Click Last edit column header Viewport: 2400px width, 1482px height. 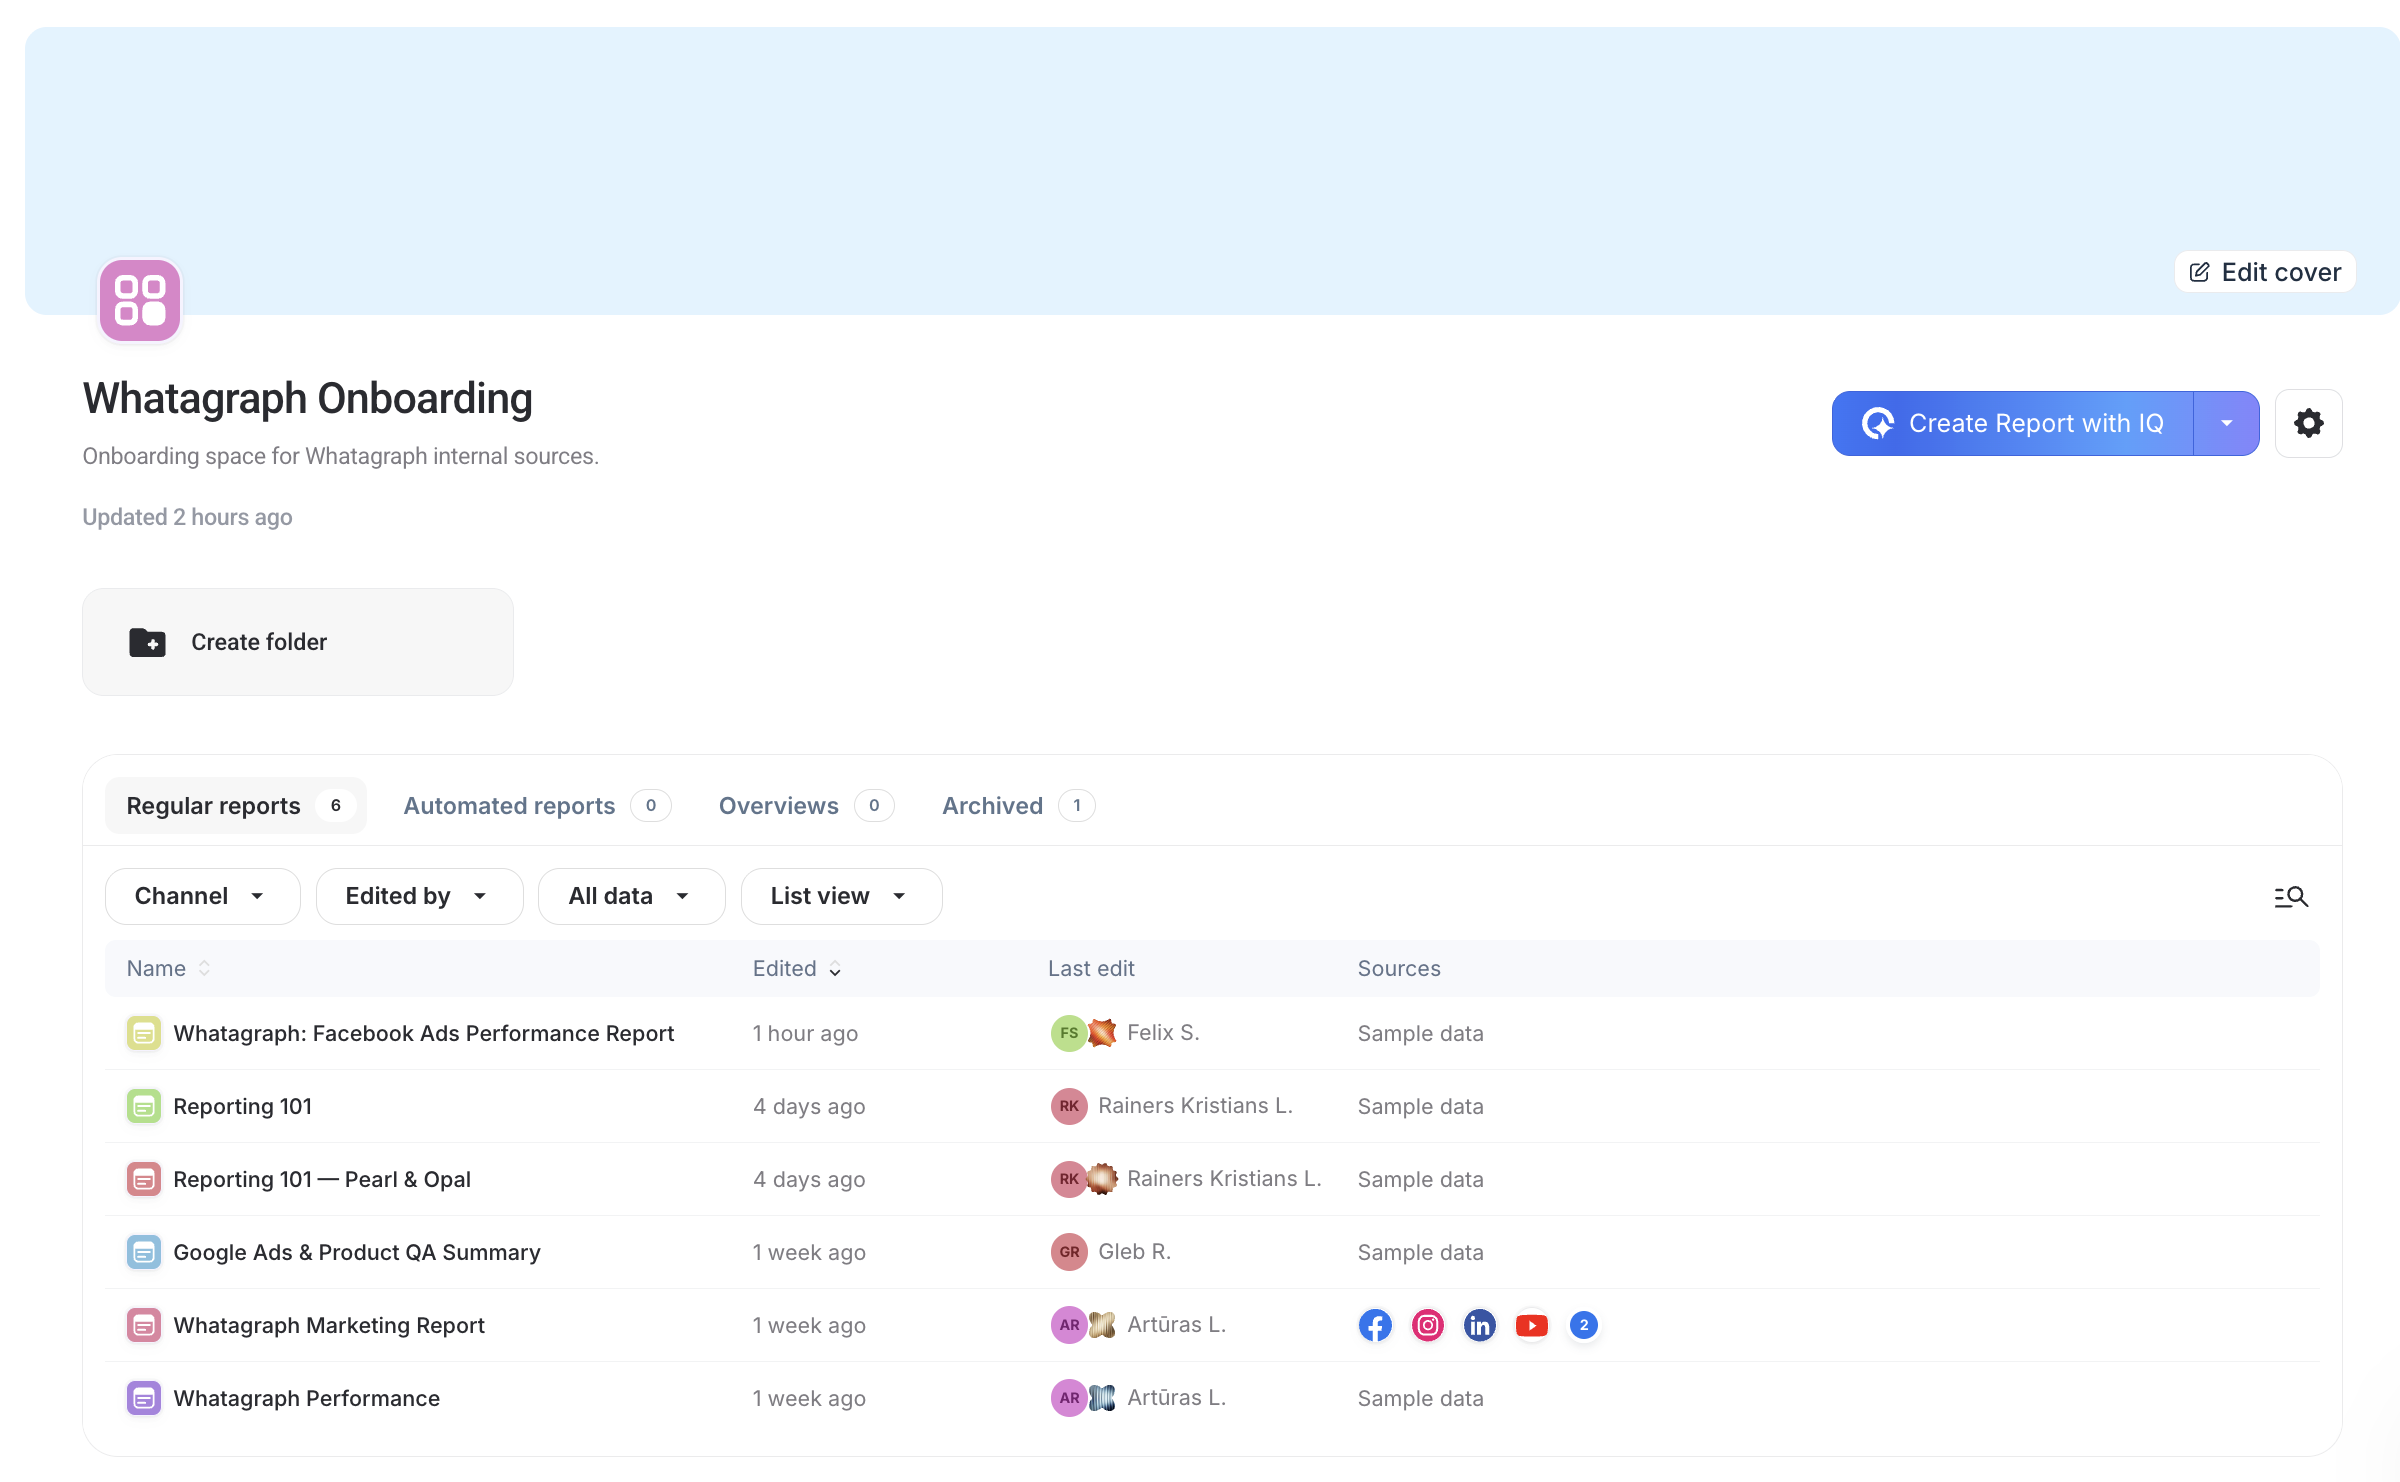point(1091,968)
